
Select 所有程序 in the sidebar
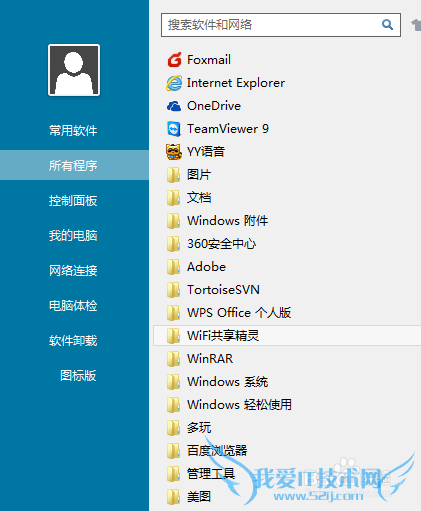[73, 165]
